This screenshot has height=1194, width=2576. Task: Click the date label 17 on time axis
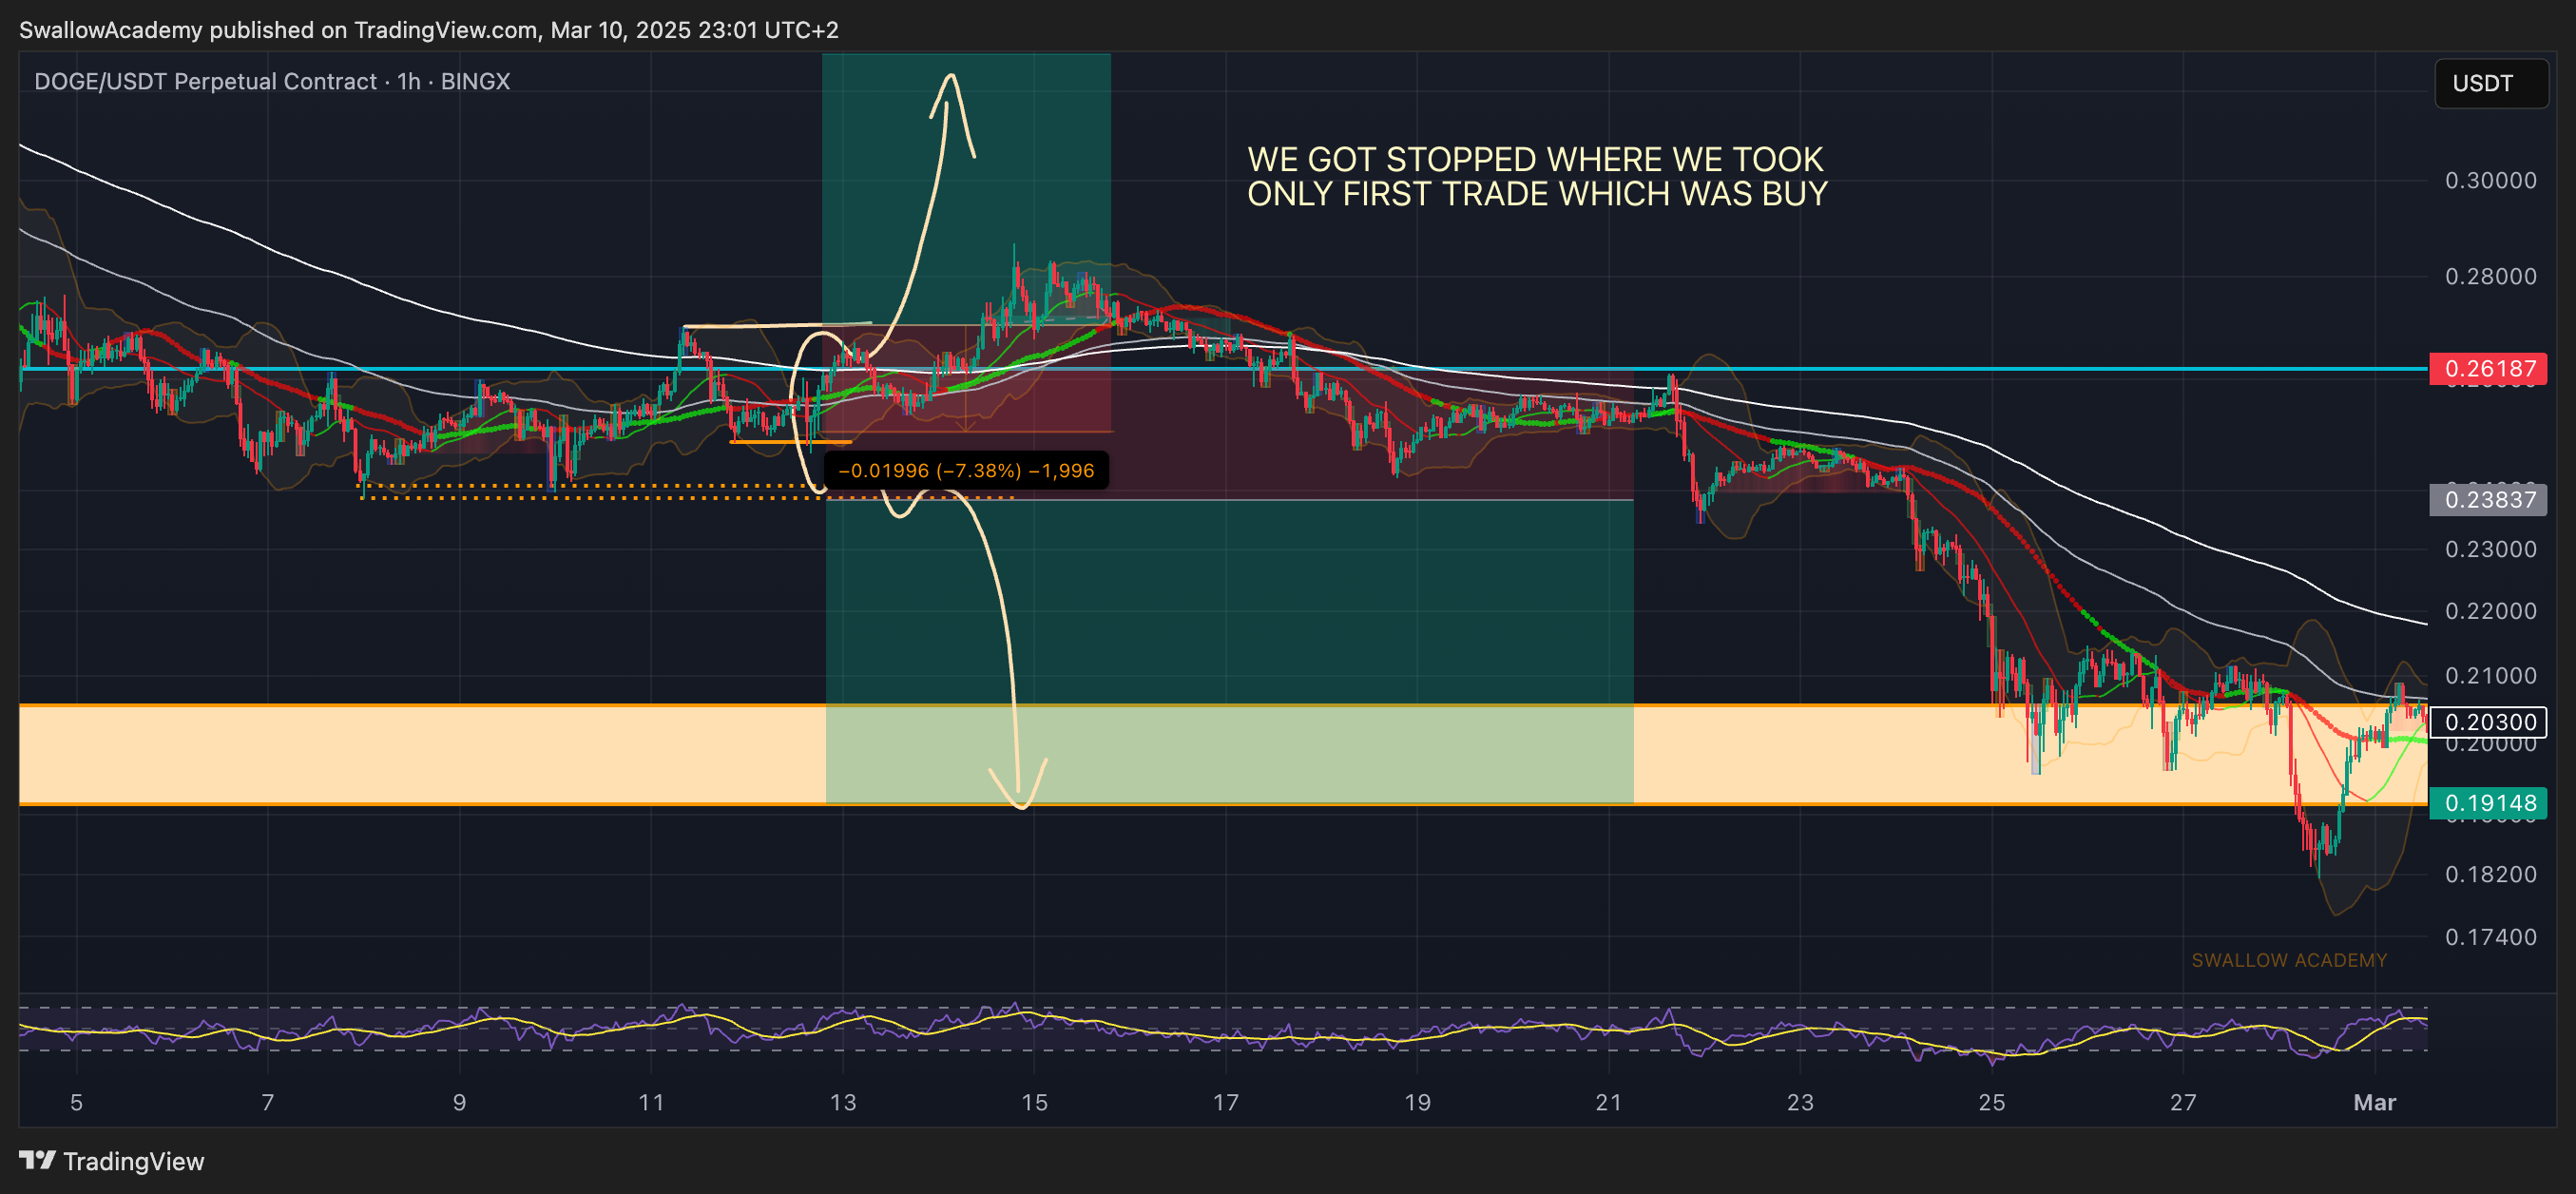(x=1226, y=1102)
